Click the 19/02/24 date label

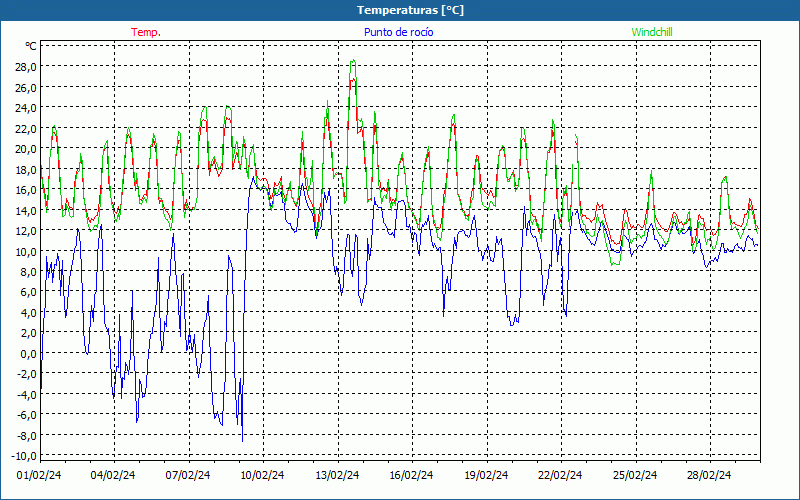pos(486,475)
